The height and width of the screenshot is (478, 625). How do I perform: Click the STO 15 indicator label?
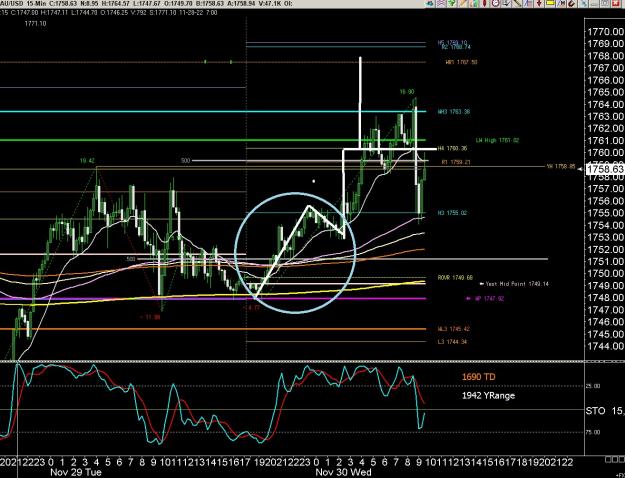605,411
